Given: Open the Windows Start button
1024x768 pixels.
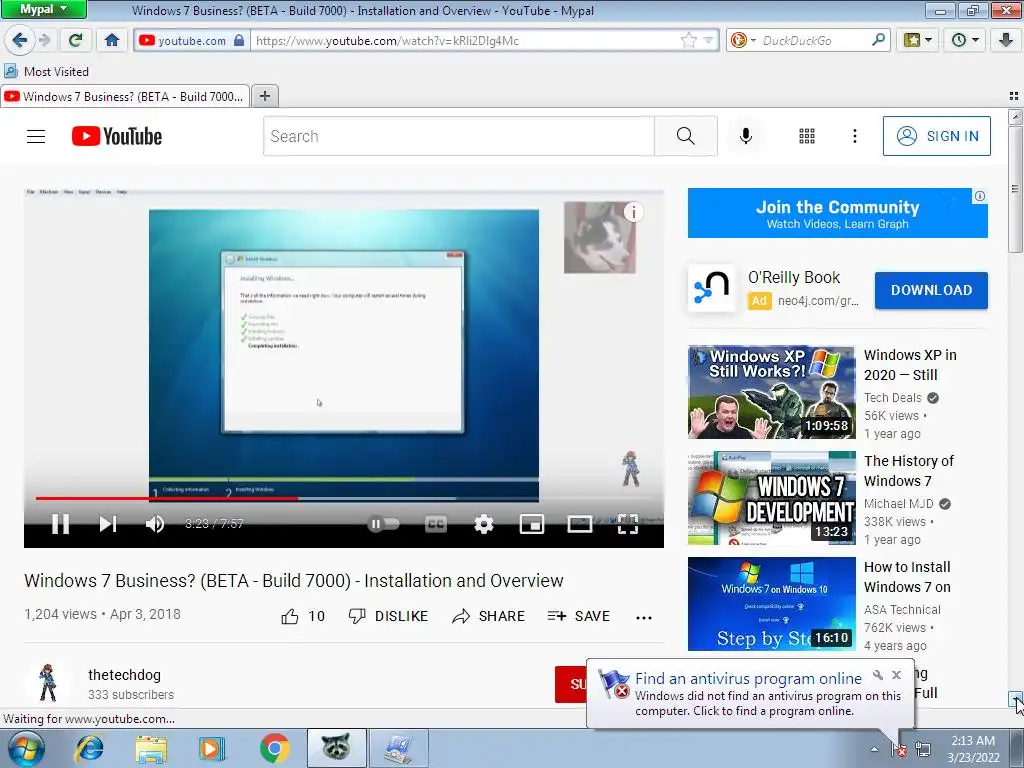Looking at the screenshot, I should click(x=26, y=748).
